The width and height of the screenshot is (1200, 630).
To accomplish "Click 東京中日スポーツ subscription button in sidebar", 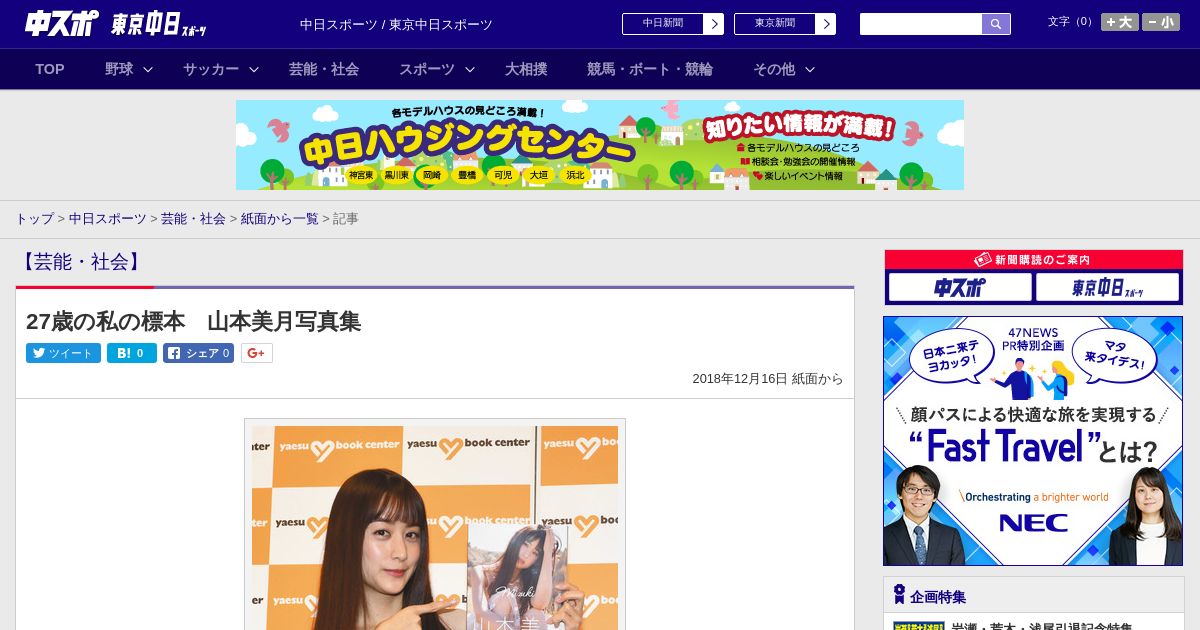I will click(x=1107, y=288).
